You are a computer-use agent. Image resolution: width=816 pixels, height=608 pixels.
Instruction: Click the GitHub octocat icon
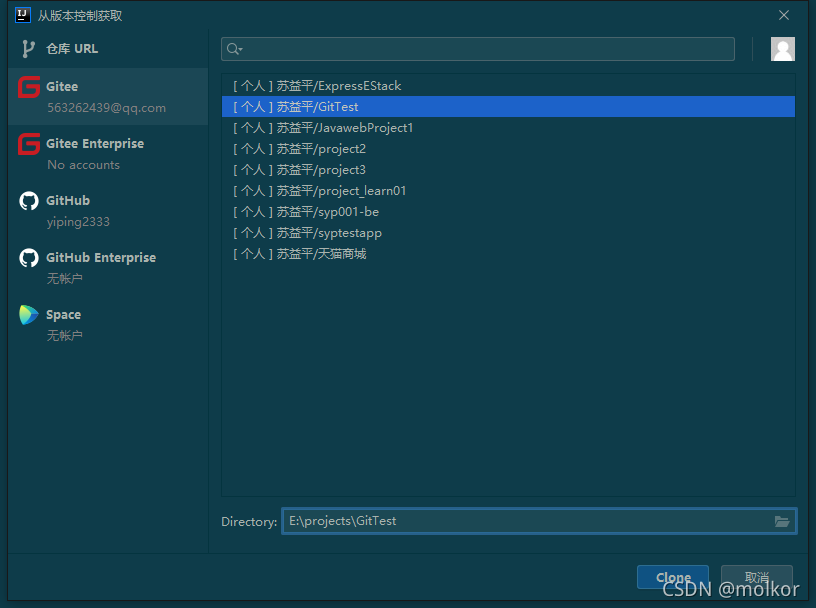tap(29, 201)
